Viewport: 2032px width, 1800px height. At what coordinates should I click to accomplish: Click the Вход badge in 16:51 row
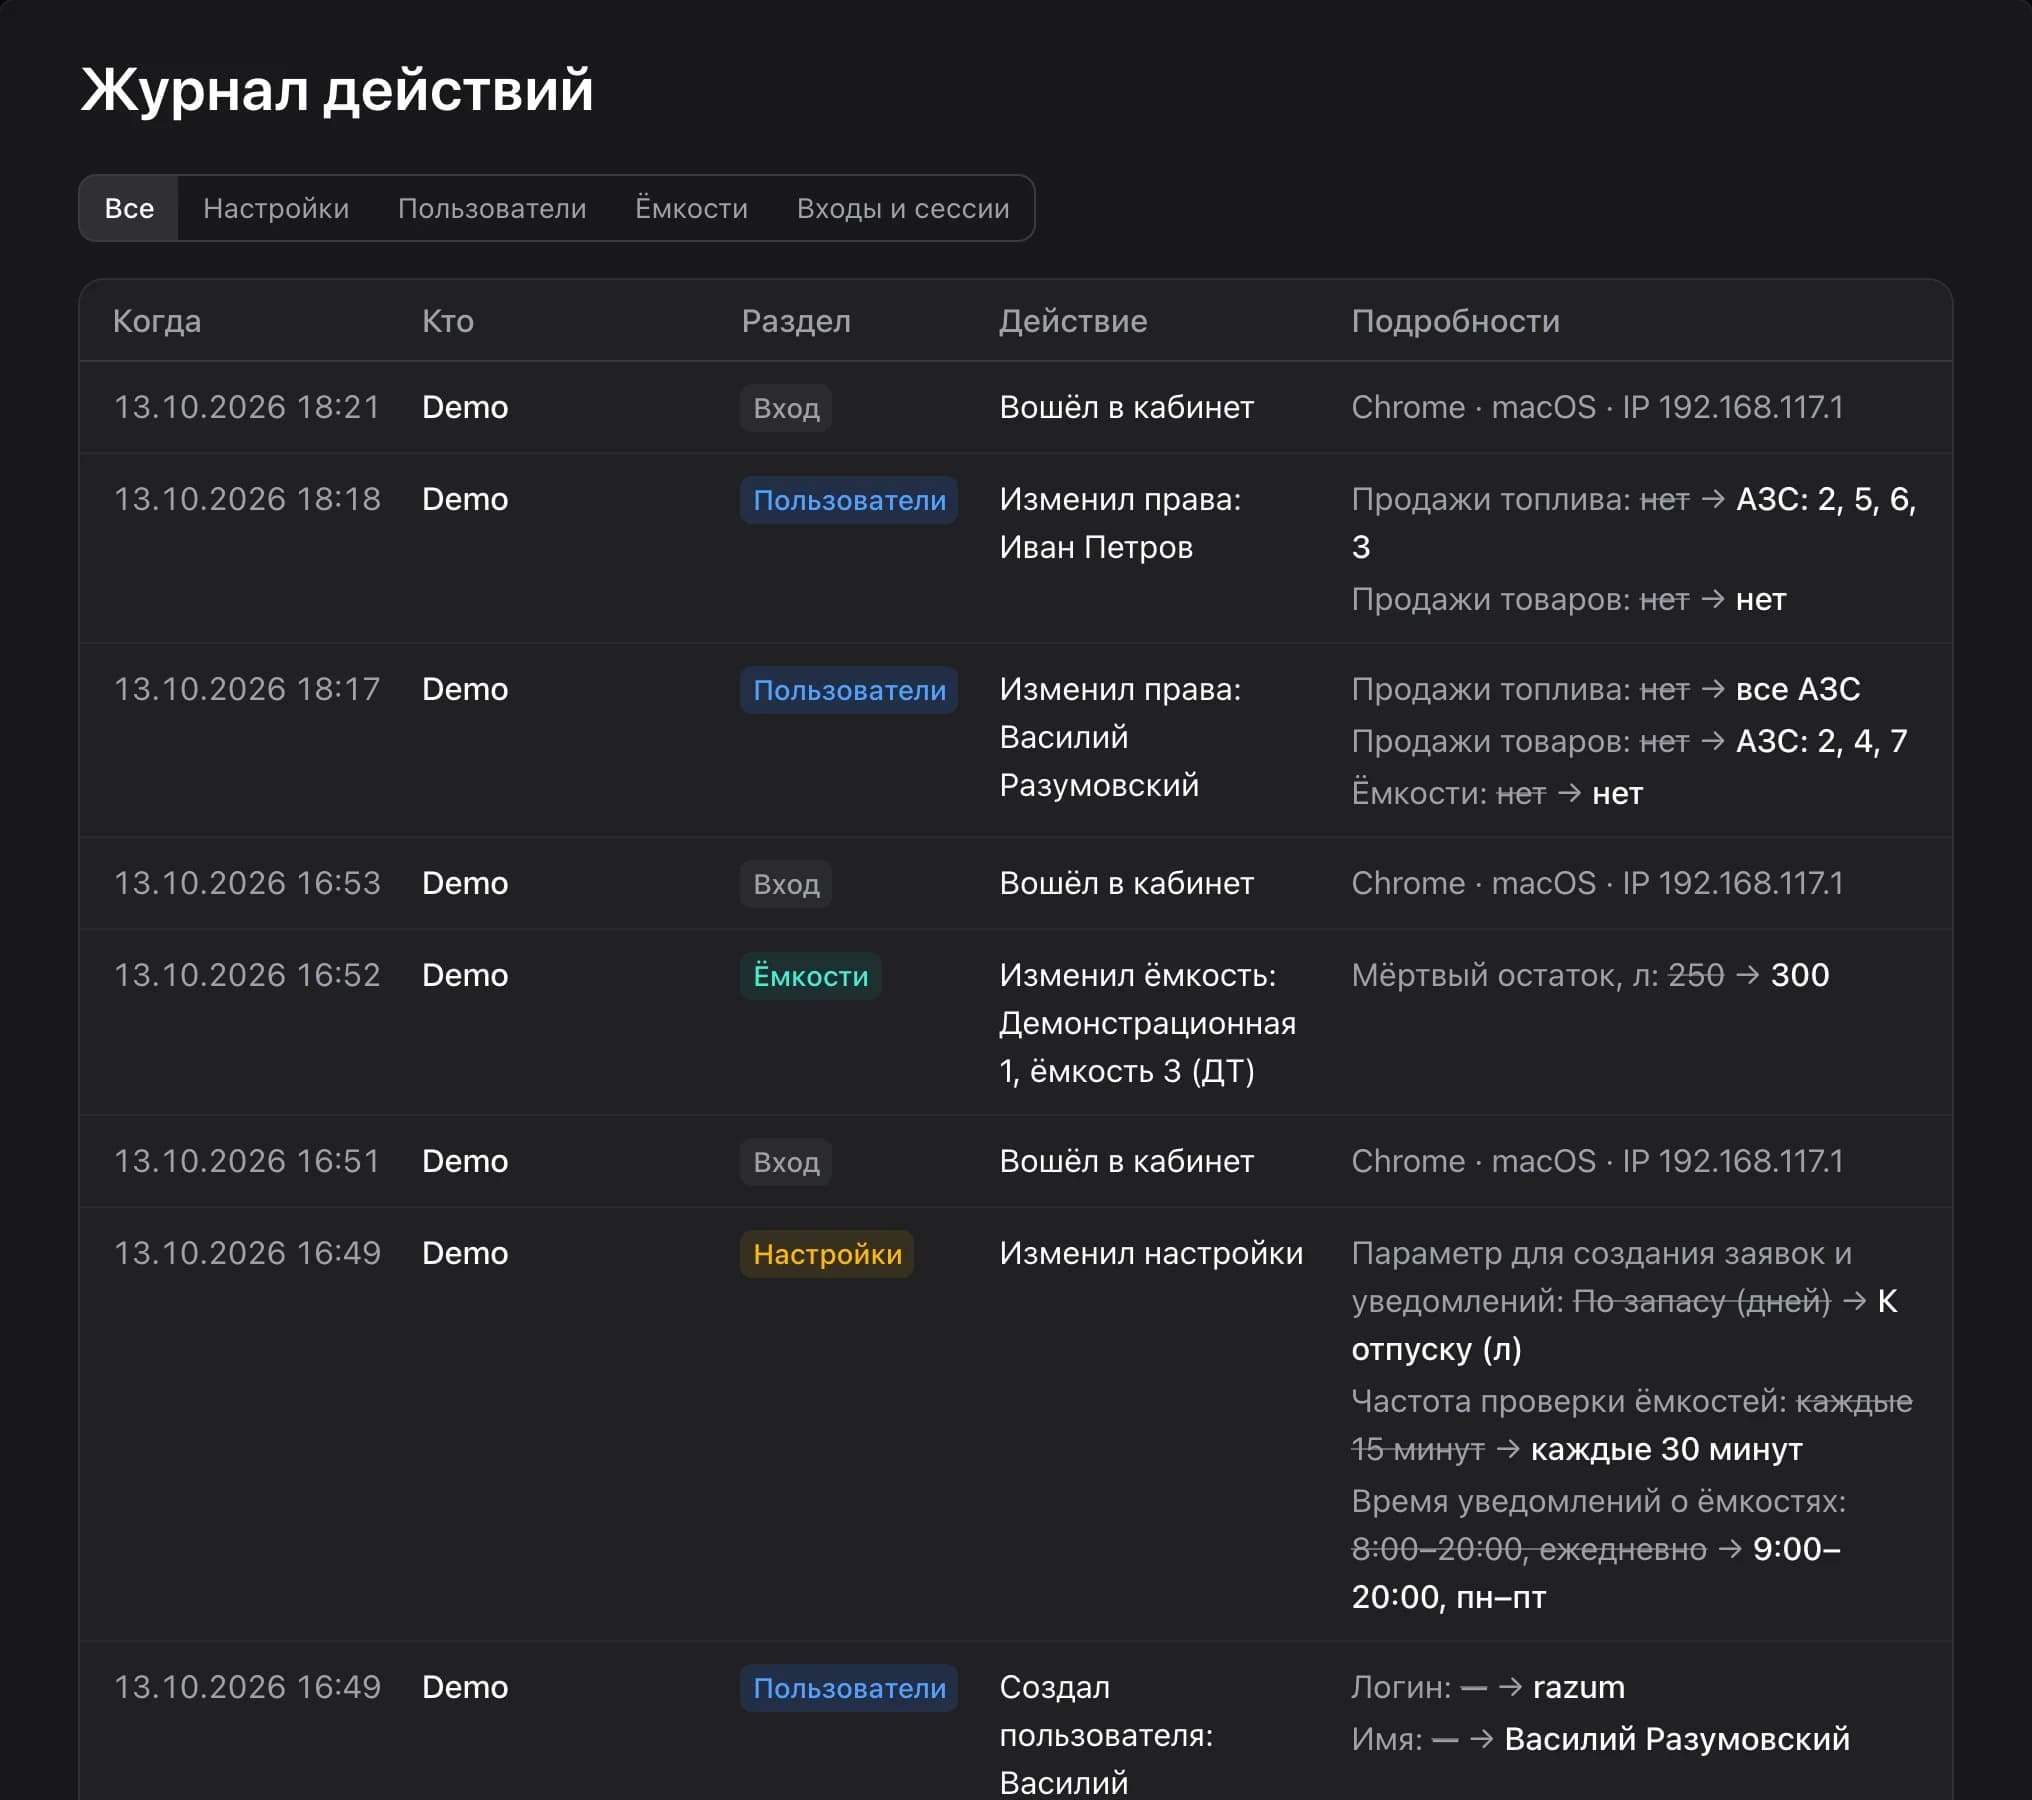[x=786, y=1162]
